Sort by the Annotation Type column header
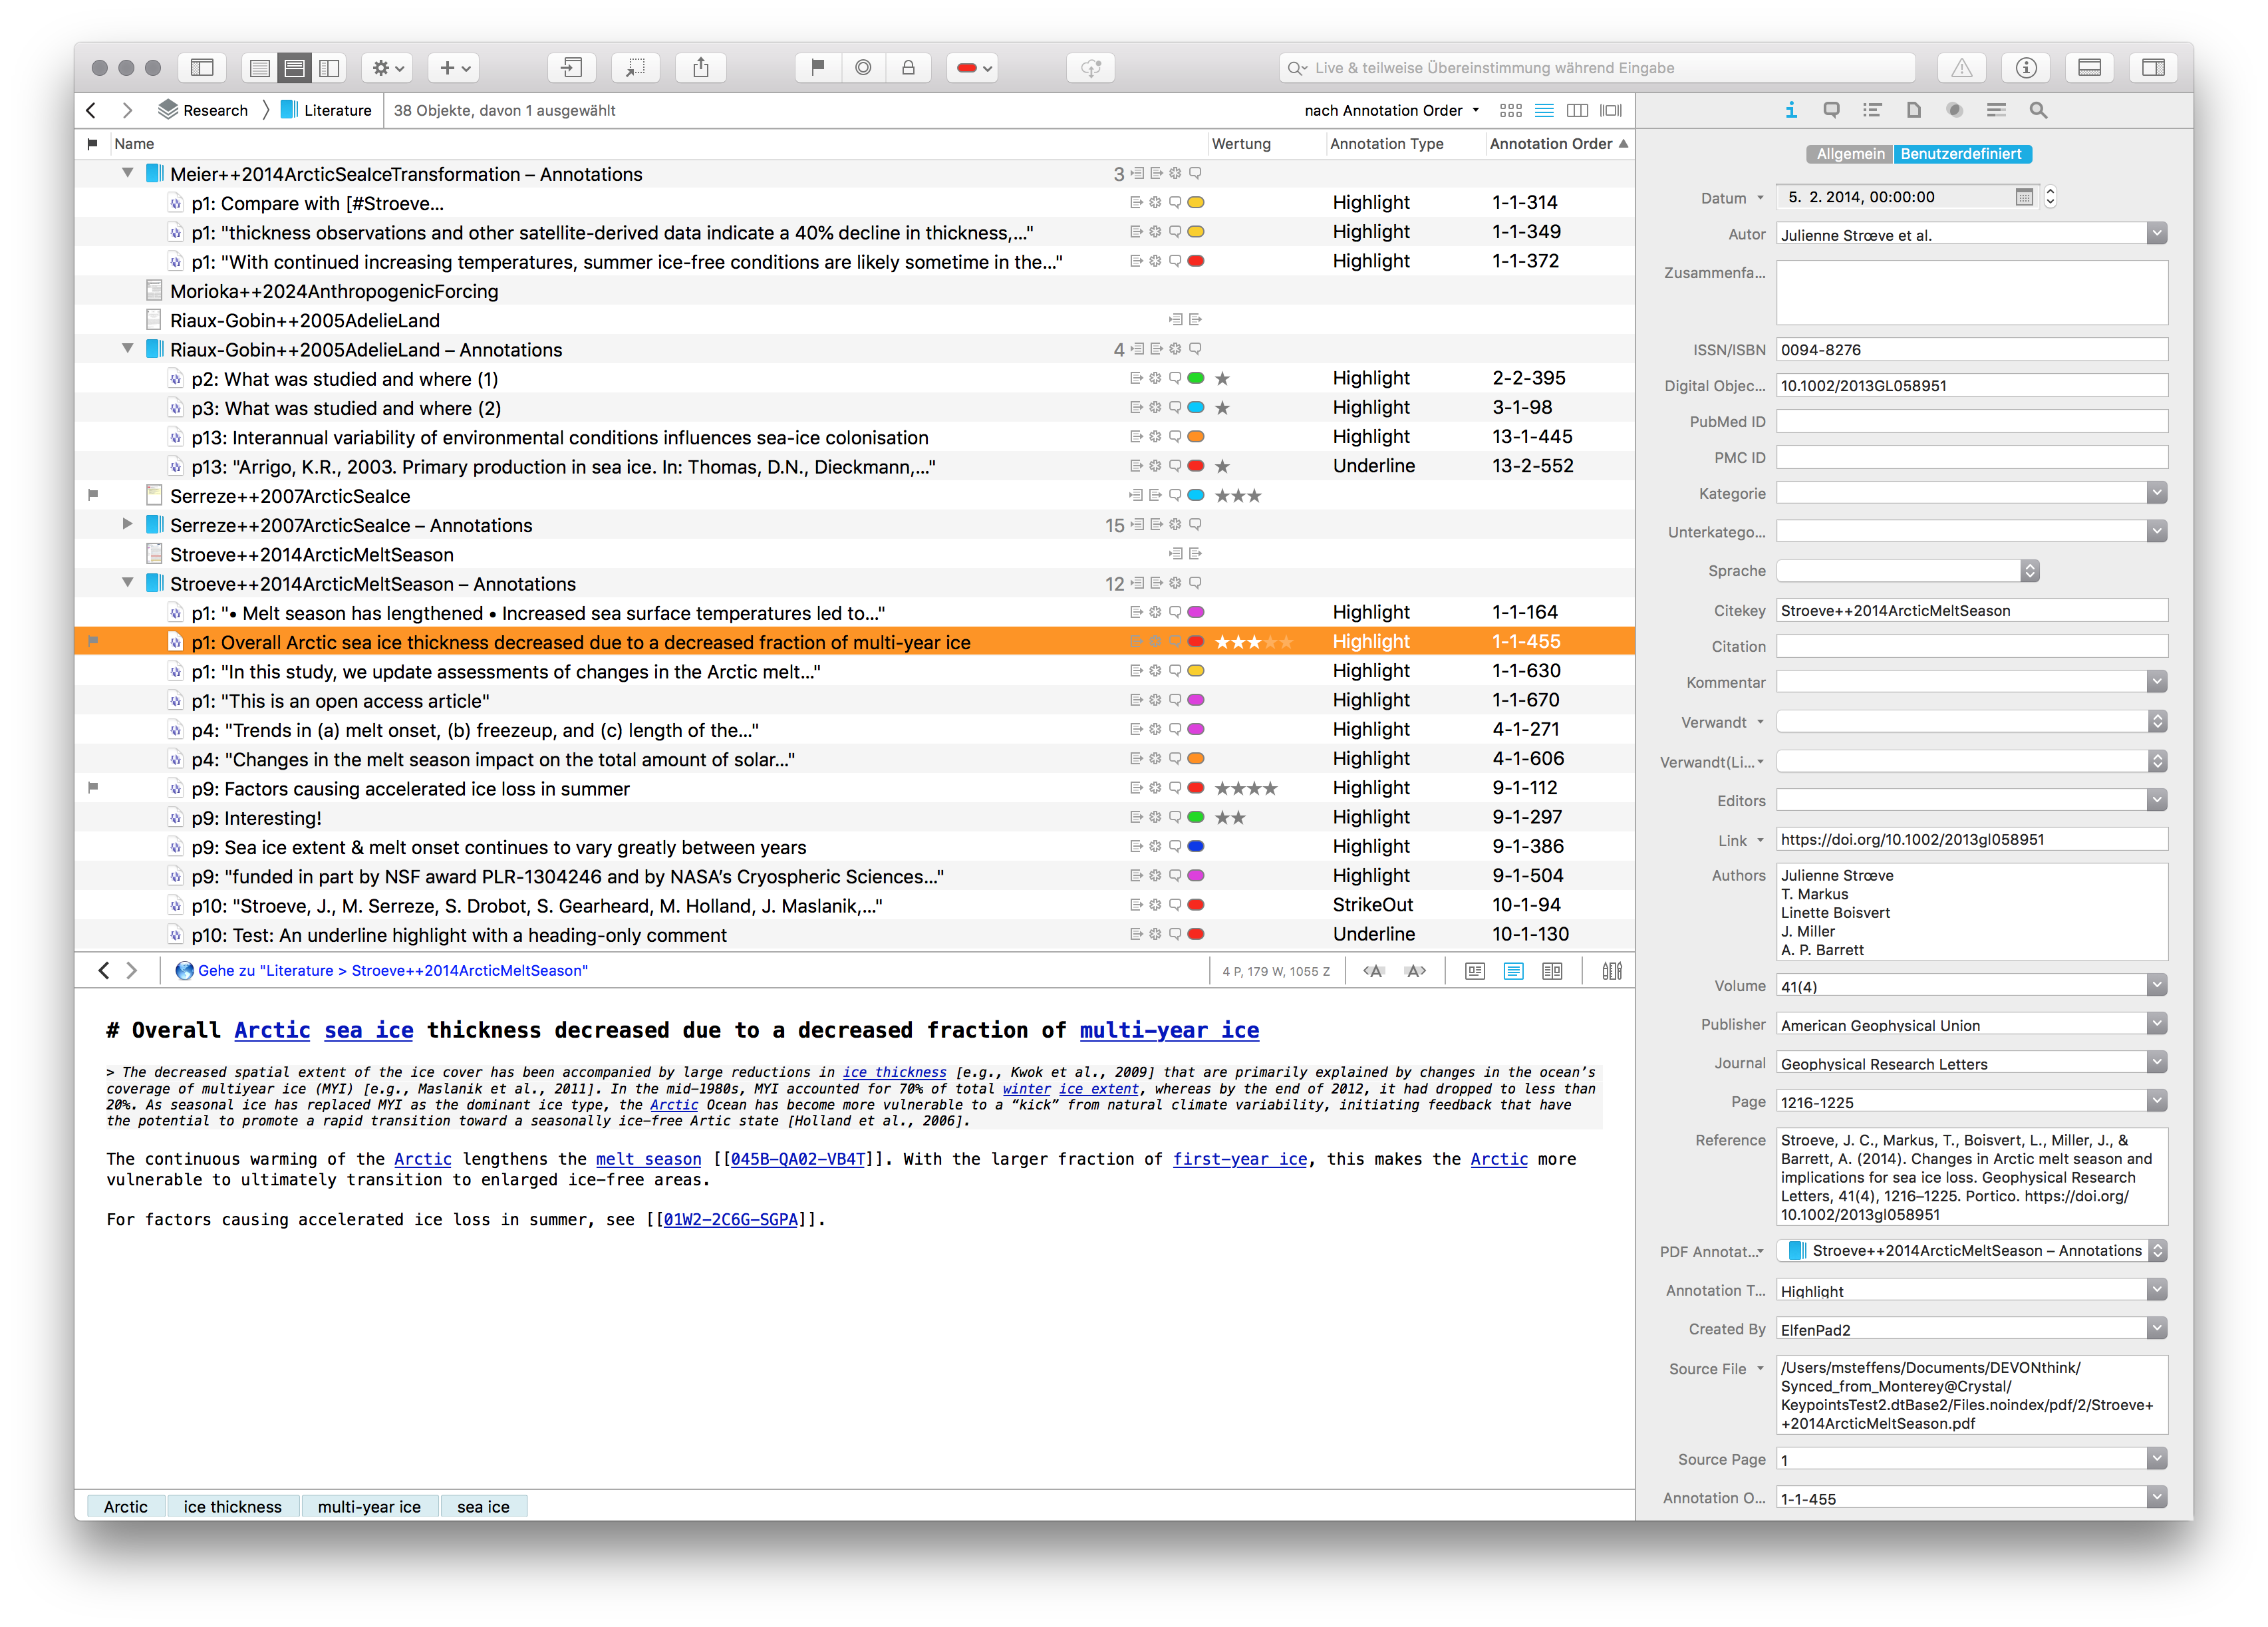This screenshot has width=2268, height=1627. pos(1386,144)
